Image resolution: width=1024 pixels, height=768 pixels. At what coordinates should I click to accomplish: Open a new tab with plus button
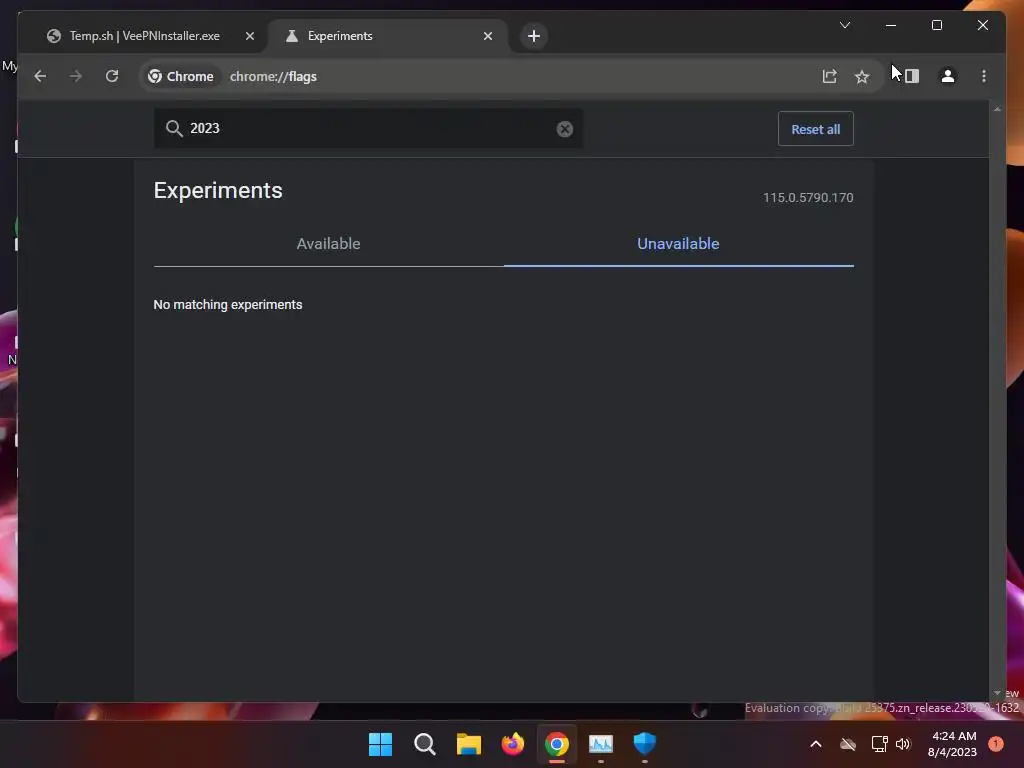click(534, 36)
